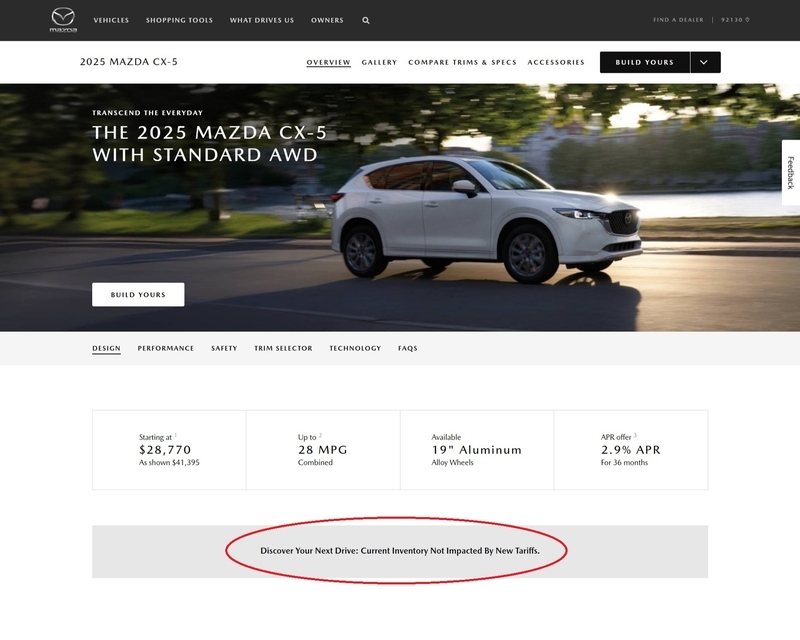The height and width of the screenshot is (640, 800).
Task: Click the Mazda logo icon
Action: pyautogui.click(x=63, y=20)
